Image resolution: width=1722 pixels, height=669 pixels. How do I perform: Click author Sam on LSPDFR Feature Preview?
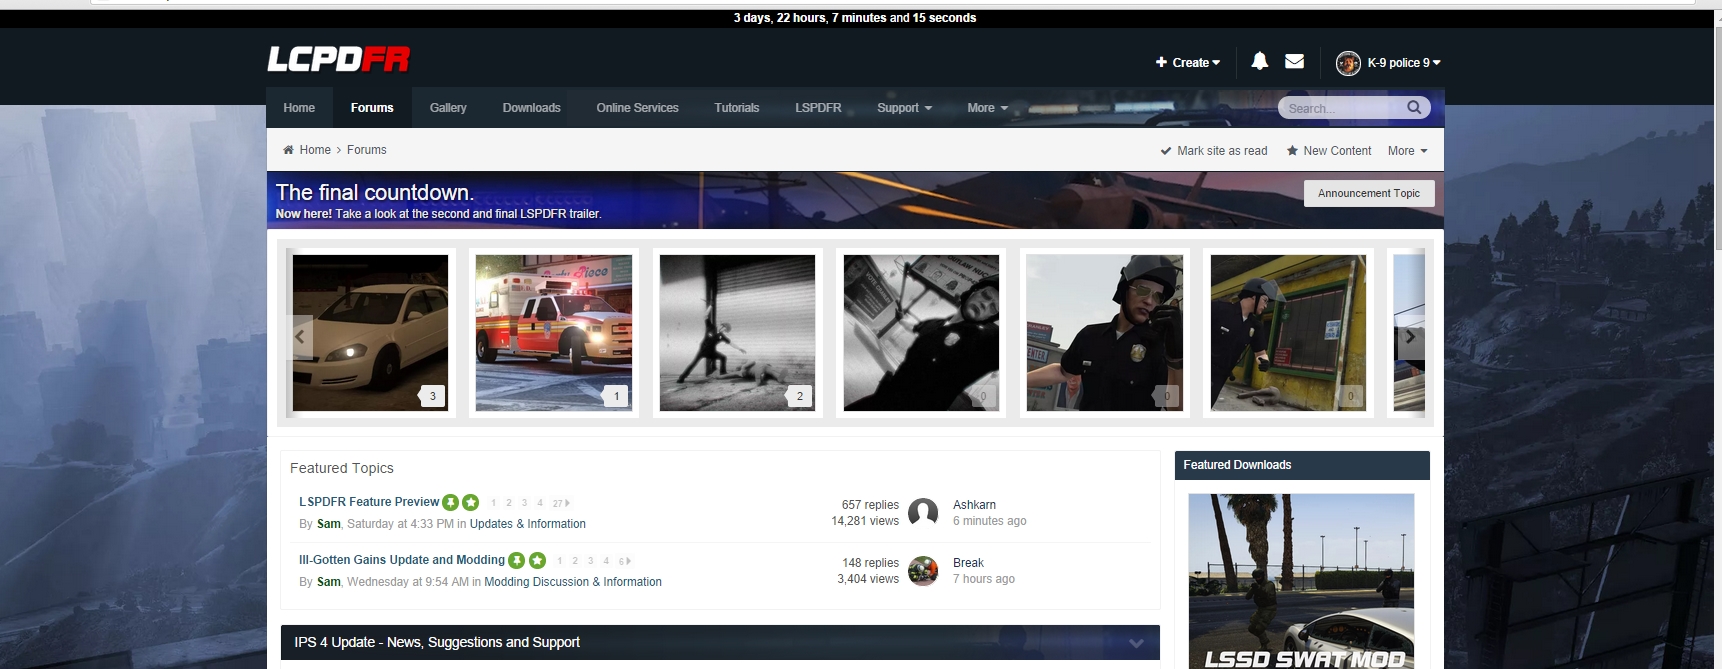(329, 524)
